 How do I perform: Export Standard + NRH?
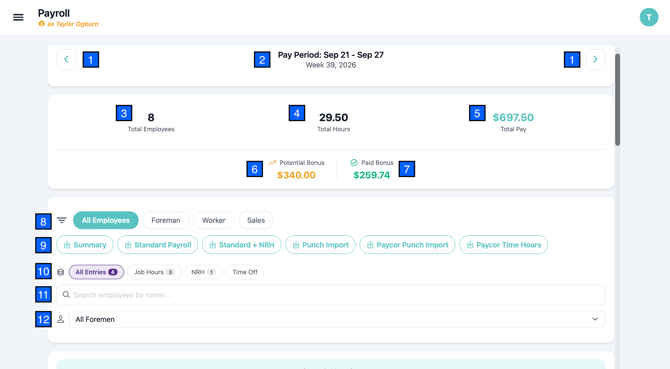point(241,245)
